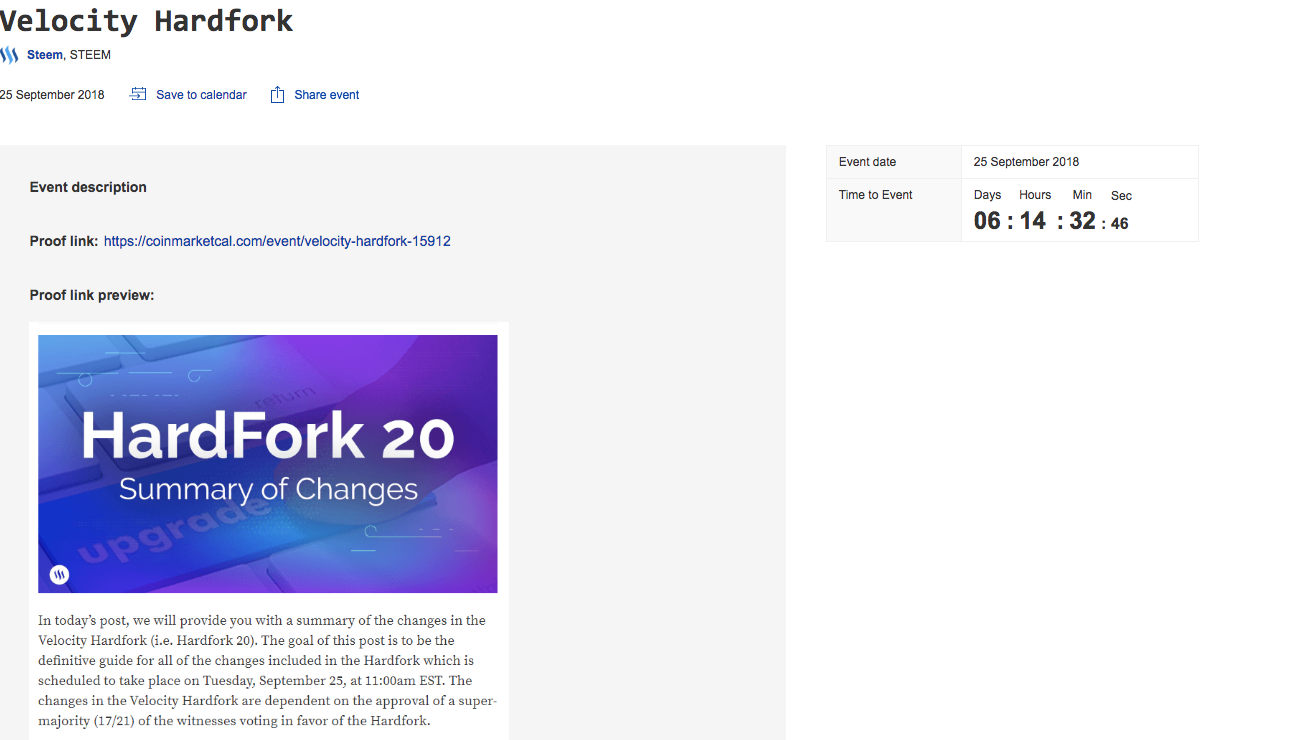Screen dimensions: 1310x740
Task: Click the Days countdown value 06
Action: (x=987, y=221)
